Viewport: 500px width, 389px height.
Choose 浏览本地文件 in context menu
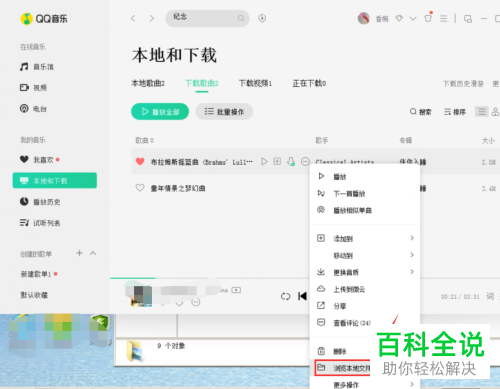(x=343, y=368)
